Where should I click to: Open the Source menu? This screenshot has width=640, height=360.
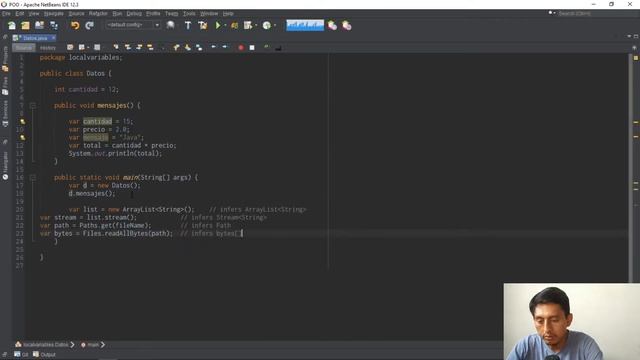(x=76, y=13)
